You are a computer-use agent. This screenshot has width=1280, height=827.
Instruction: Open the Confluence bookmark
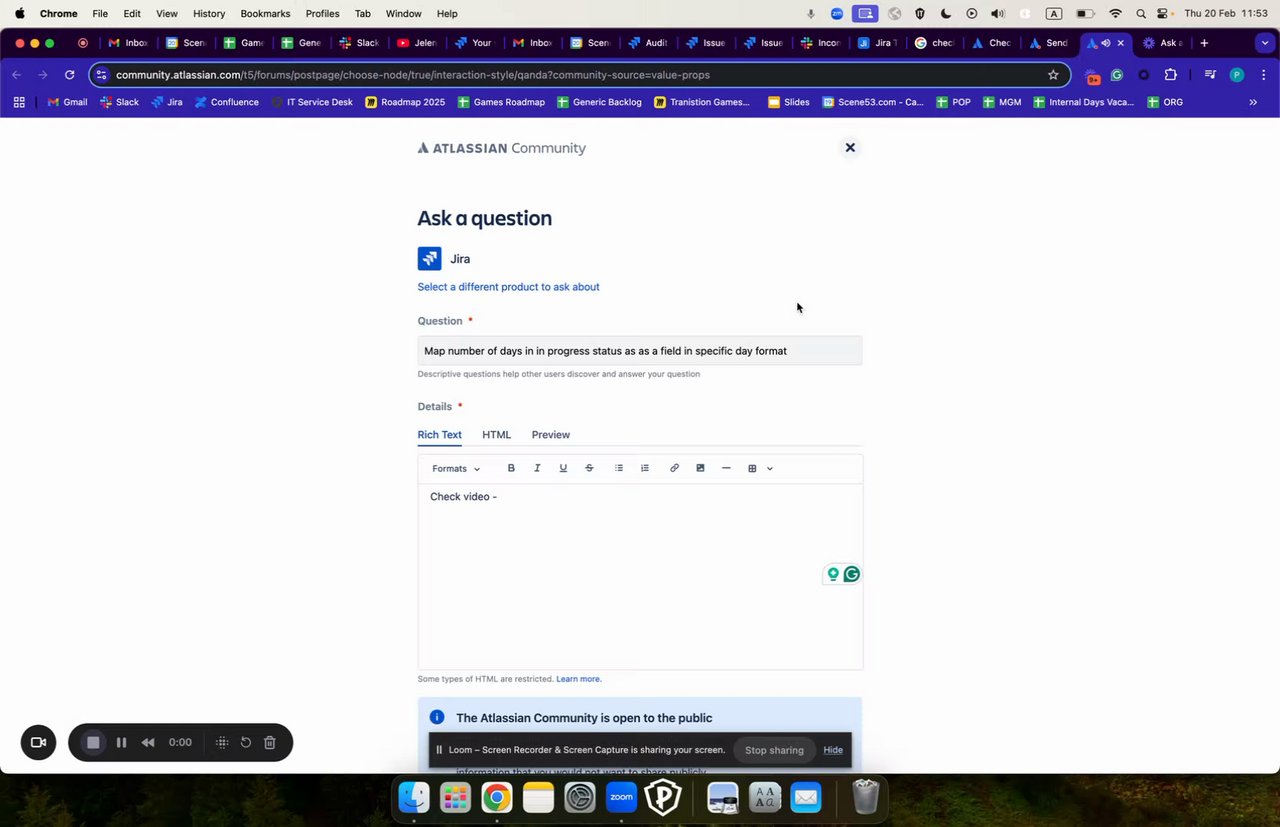click(227, 102)
